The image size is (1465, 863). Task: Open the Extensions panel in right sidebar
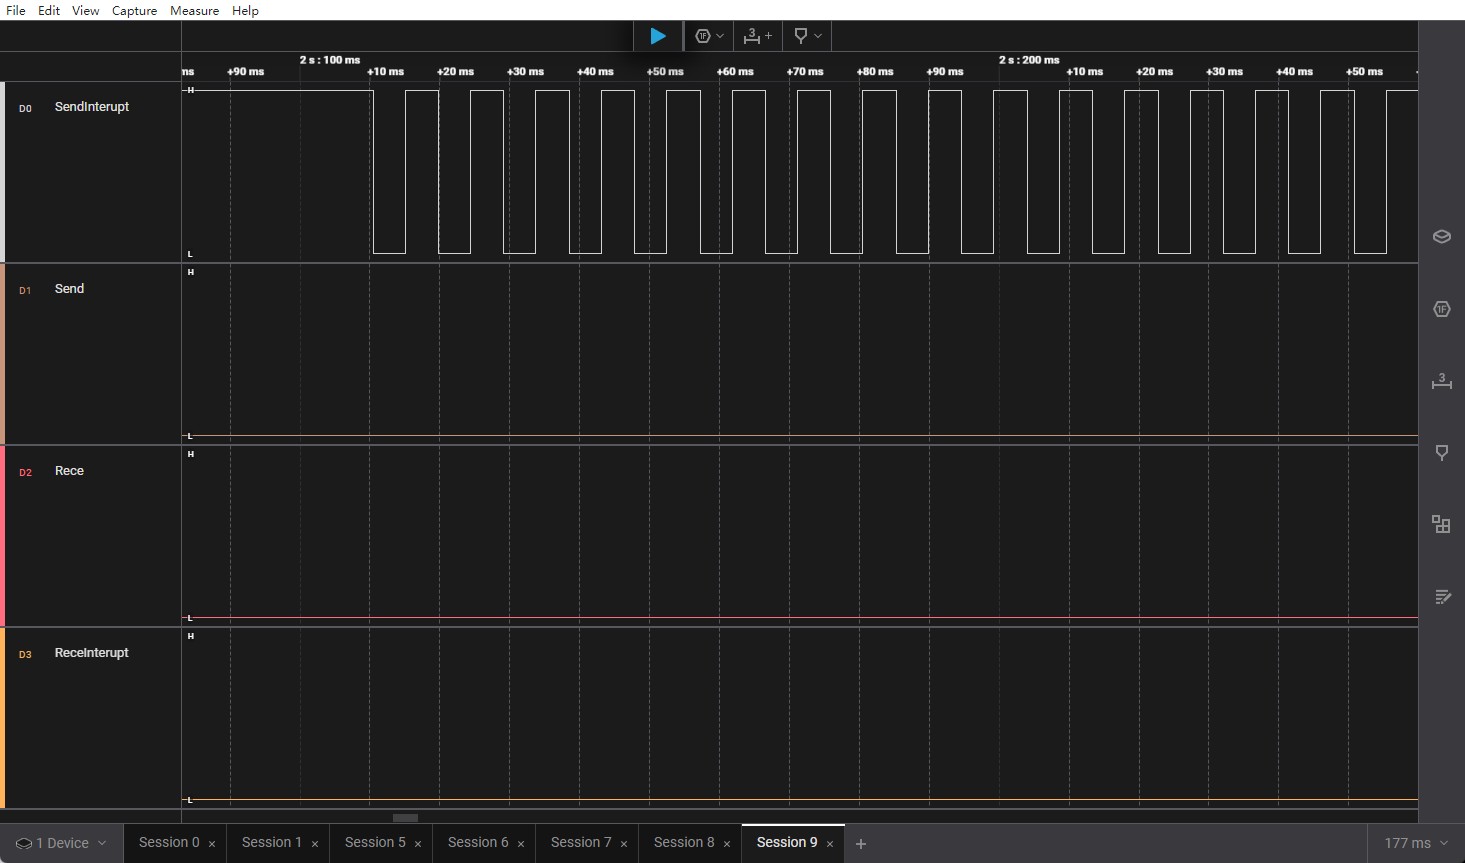(1441, 525)
